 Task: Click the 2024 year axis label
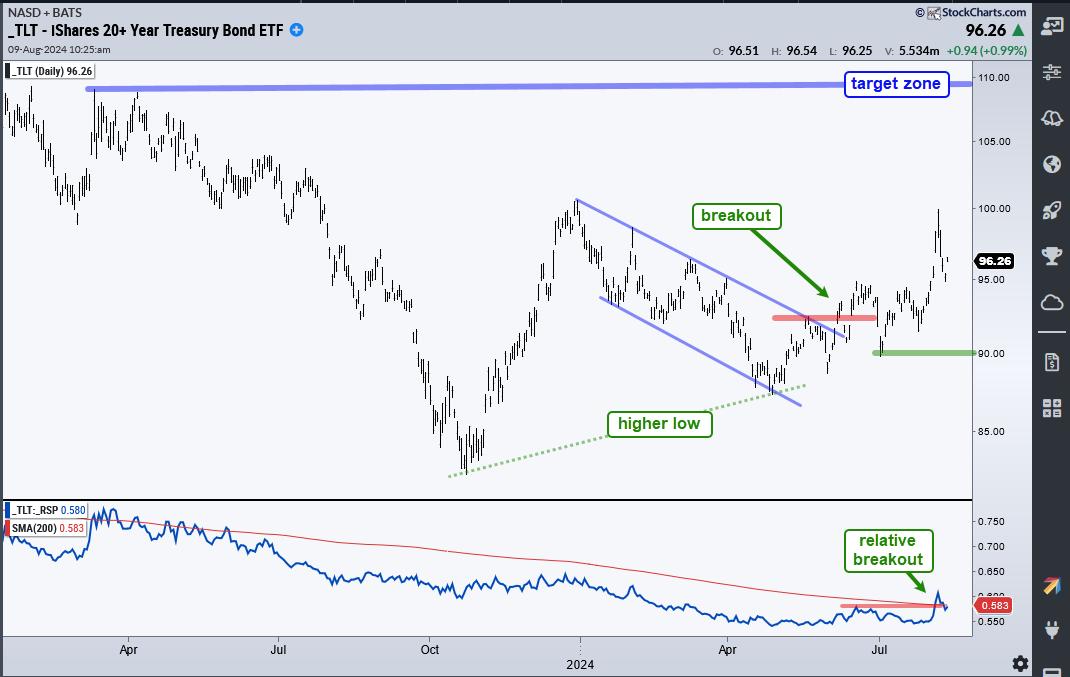click(x=580, y=664)
